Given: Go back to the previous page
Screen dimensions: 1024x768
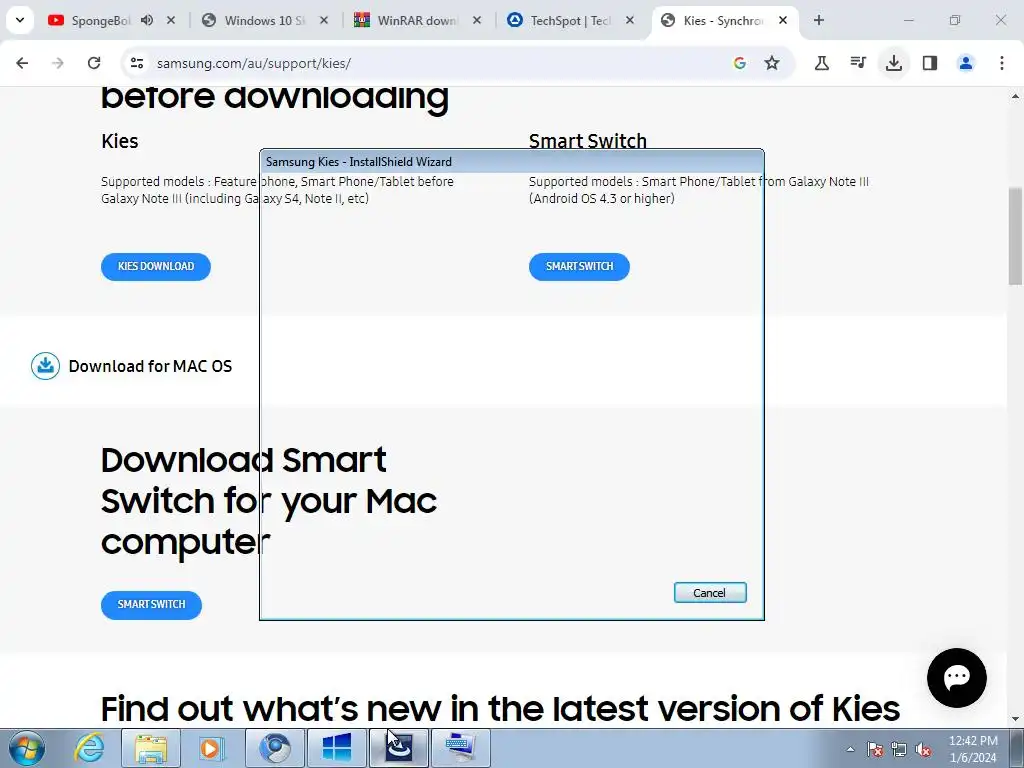Looking at the screenshot, I should click(x=22, y=63).
